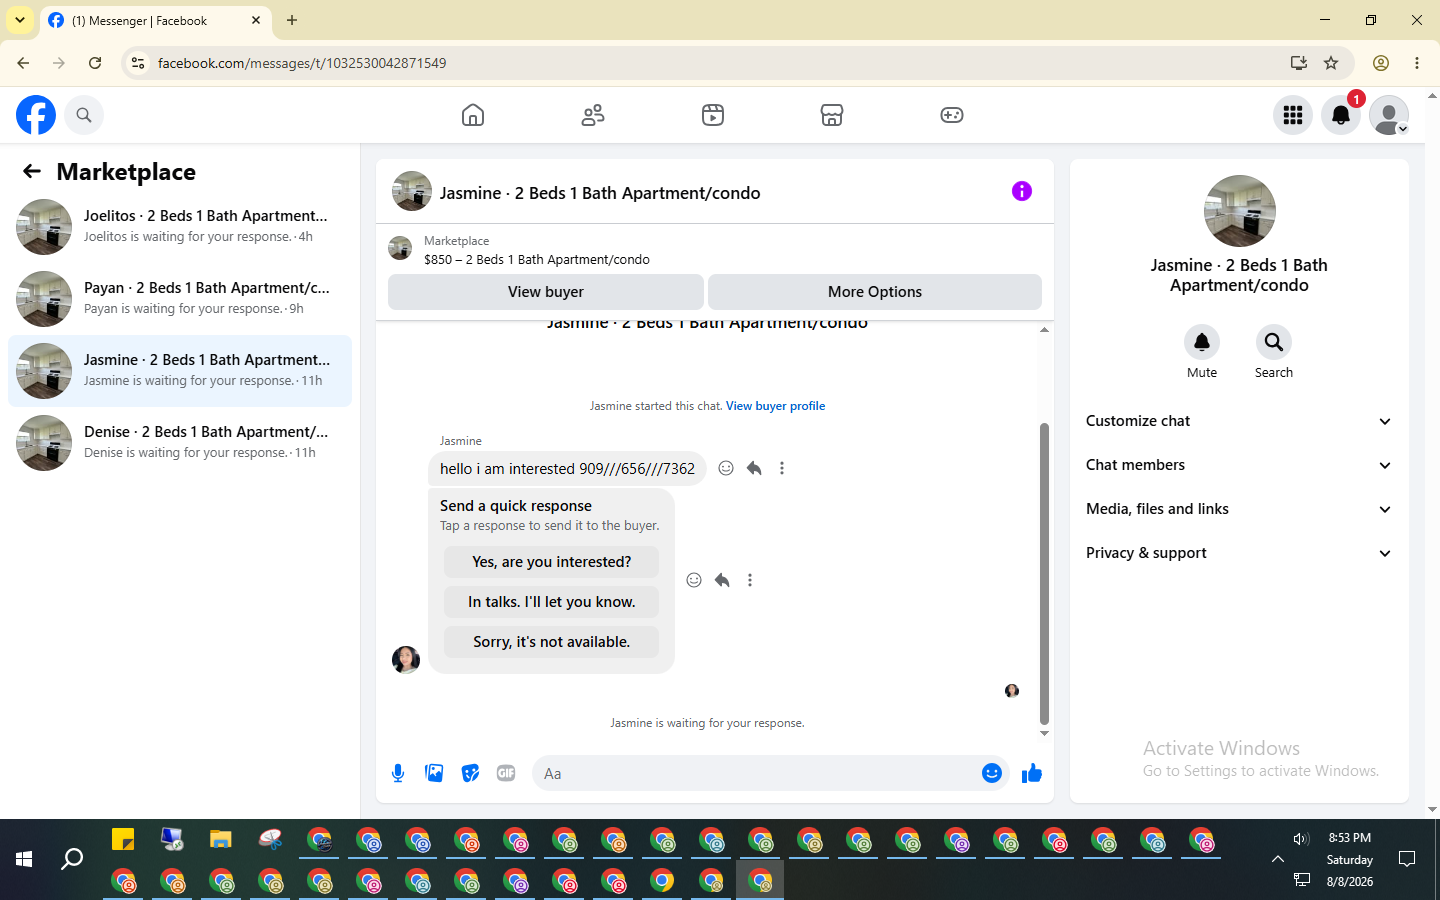Go to the Home feed icon

point(473,115)
